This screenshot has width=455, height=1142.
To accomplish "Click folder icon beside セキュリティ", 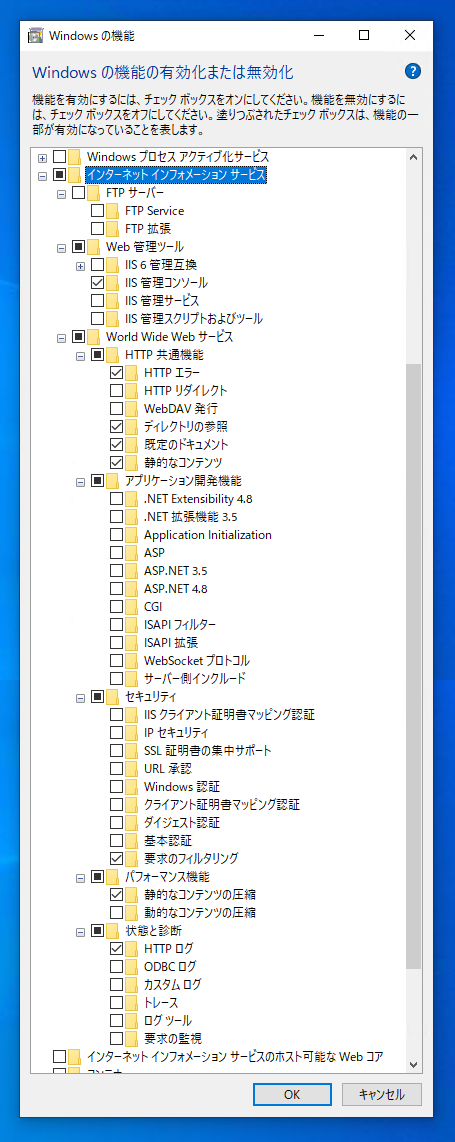I will (x=112, y=696).
